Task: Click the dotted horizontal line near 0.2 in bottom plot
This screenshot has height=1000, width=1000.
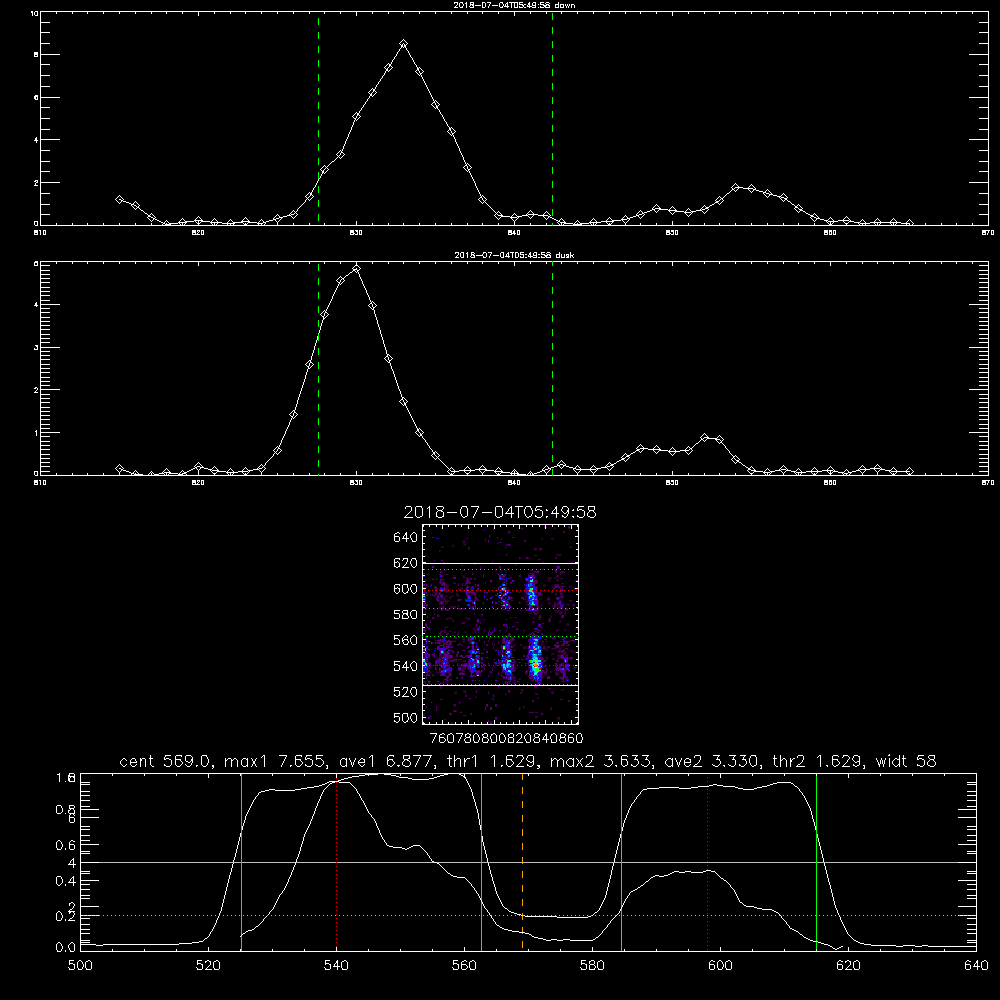Action: [x=528, y=915]
